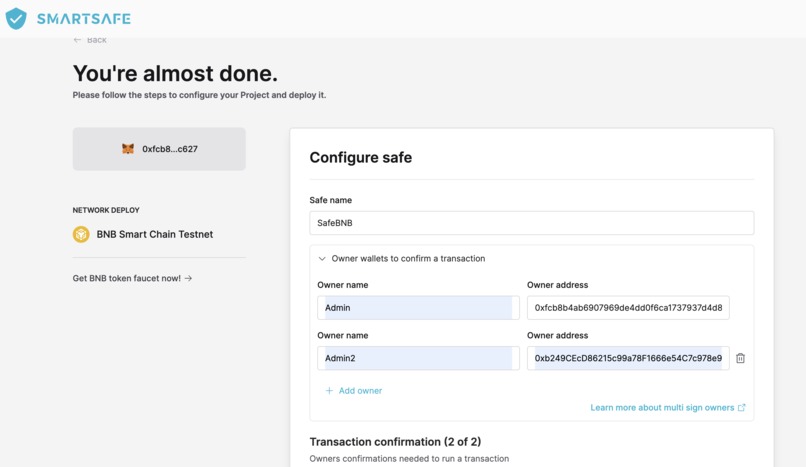Click Owners confirmations needed to run text

click(409, 458)
